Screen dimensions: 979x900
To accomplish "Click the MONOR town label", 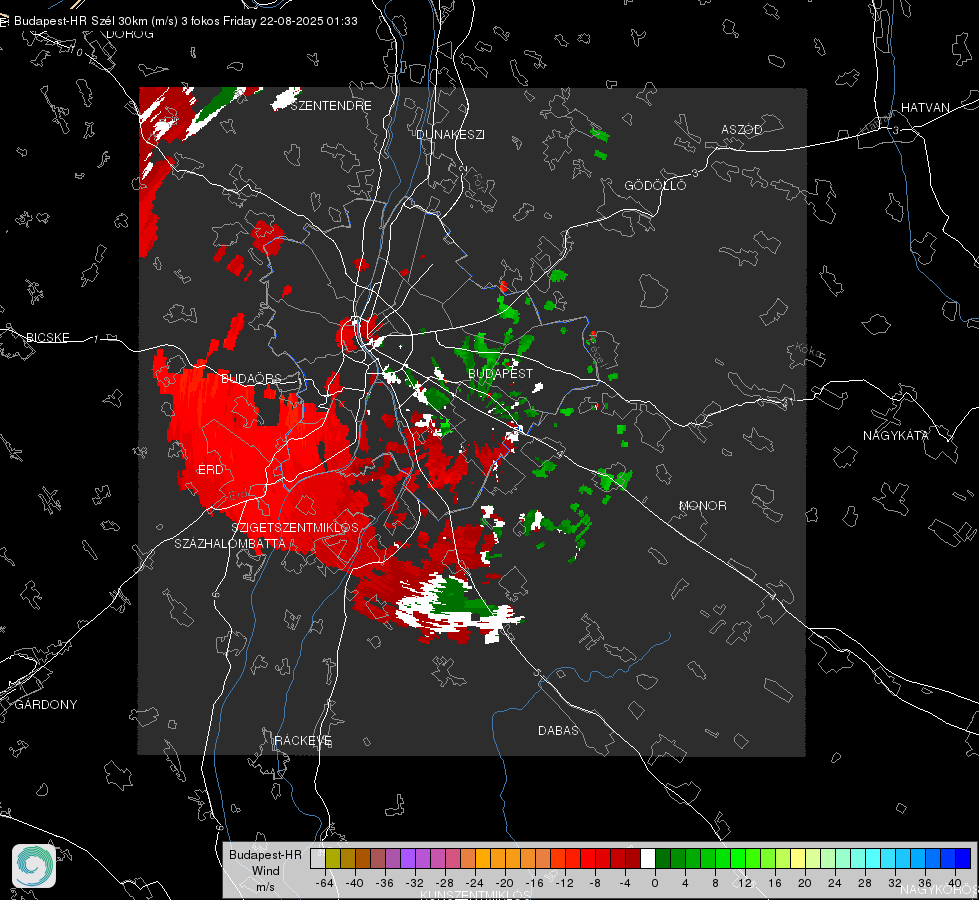I will tap(702, 505).
